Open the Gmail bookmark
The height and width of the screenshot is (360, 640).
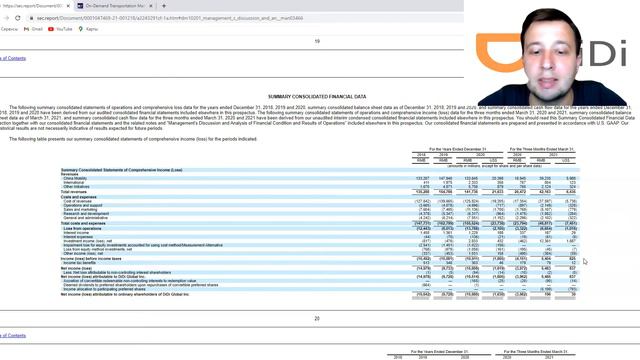pyautogui.click(x=33, y=29)
